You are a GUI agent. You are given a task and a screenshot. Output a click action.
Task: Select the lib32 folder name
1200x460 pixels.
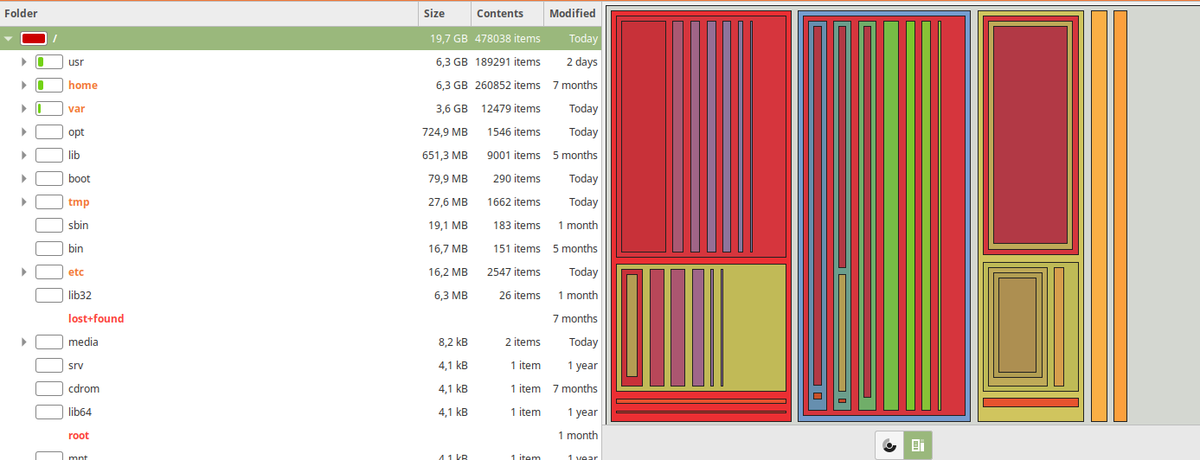[80, 295]
